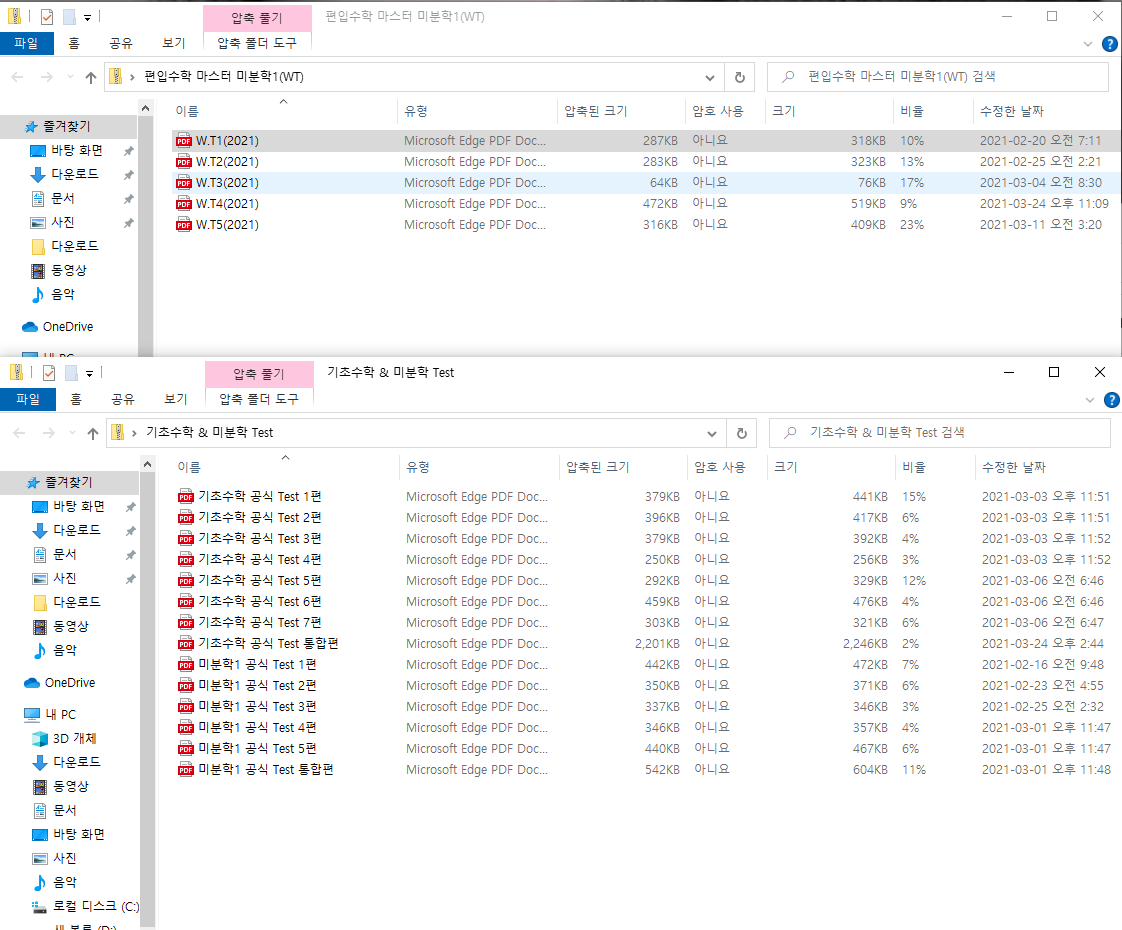Click PDF icon of 기초수학 공식 Test 통합편
The width and height of the screenshot is (1122, 930).
(x=185, y=644)
